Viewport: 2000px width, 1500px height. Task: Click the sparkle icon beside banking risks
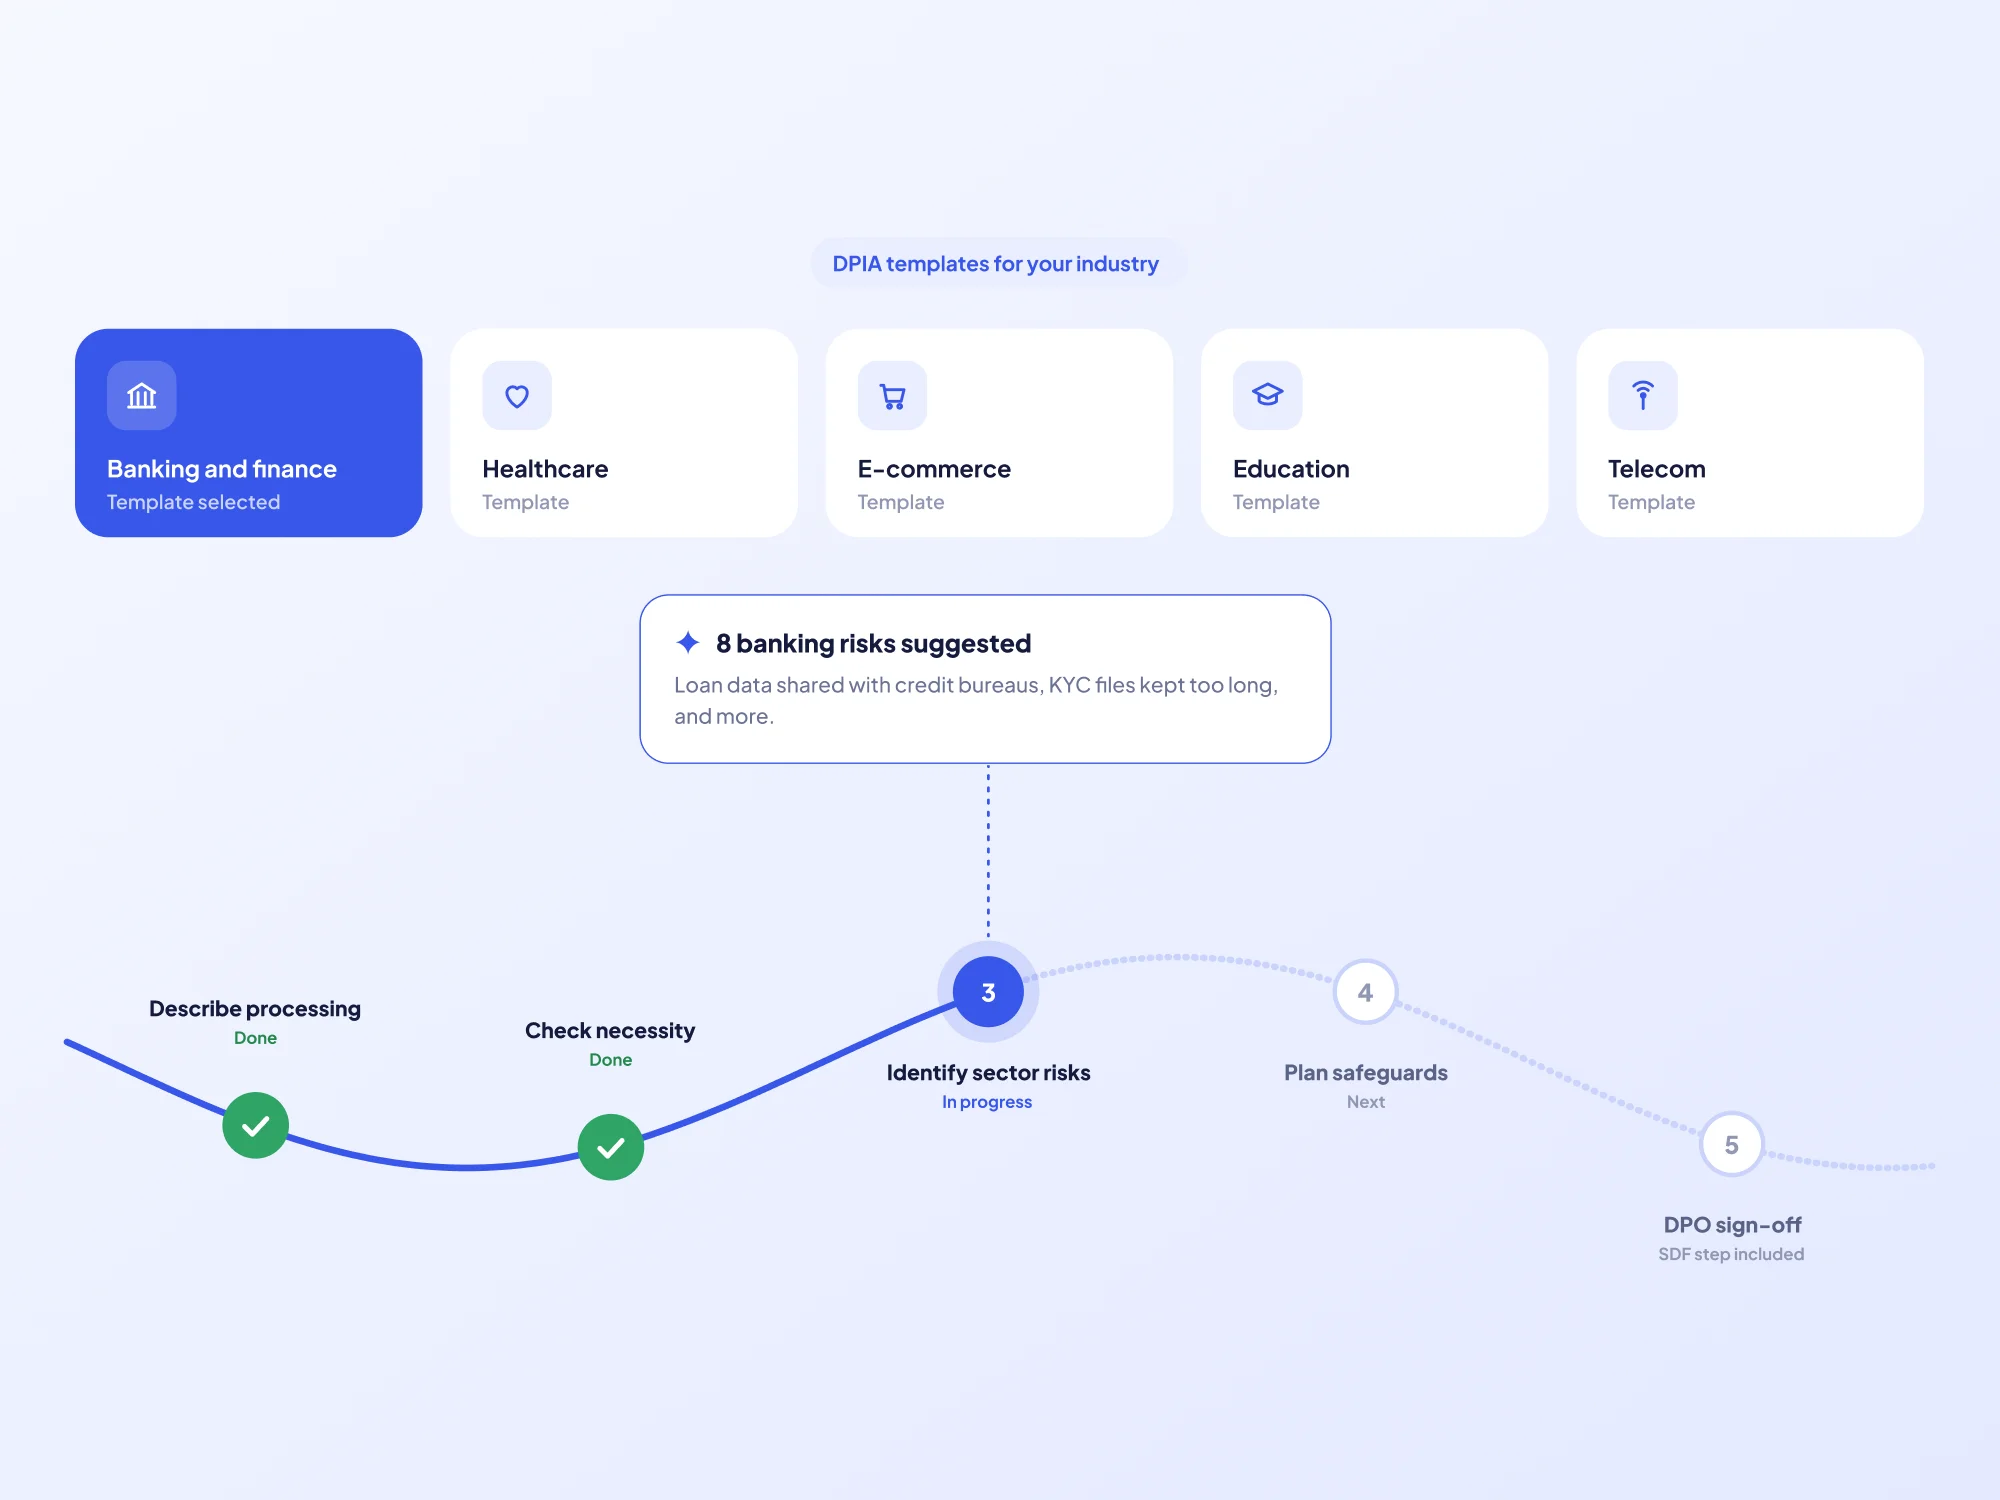(688, 642)
